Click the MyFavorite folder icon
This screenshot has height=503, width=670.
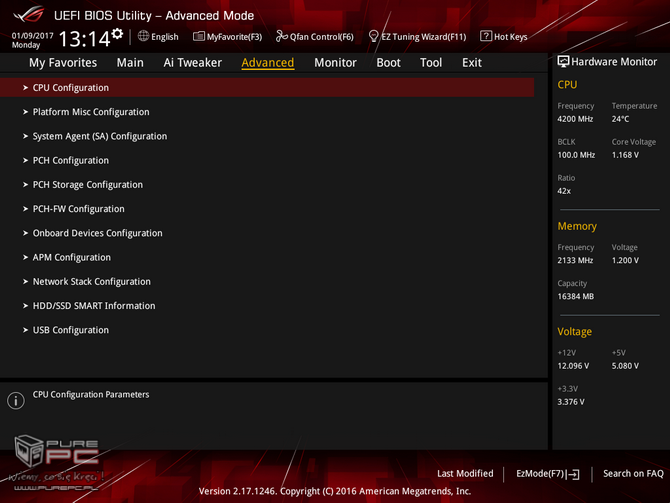(199, 36)
